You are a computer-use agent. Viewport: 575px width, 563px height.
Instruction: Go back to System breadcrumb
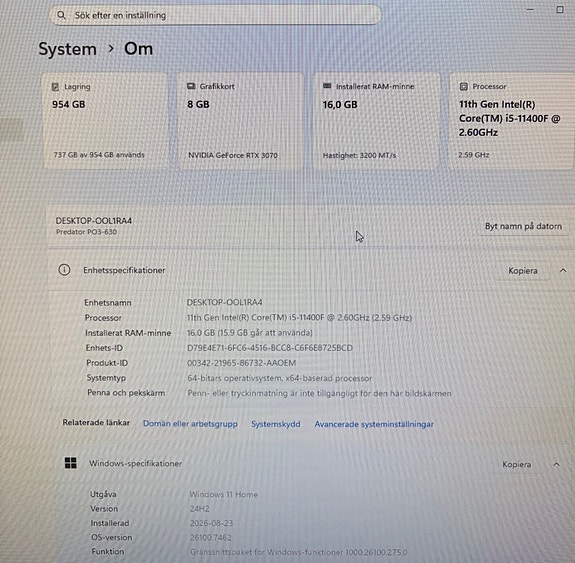click(67, 49)
